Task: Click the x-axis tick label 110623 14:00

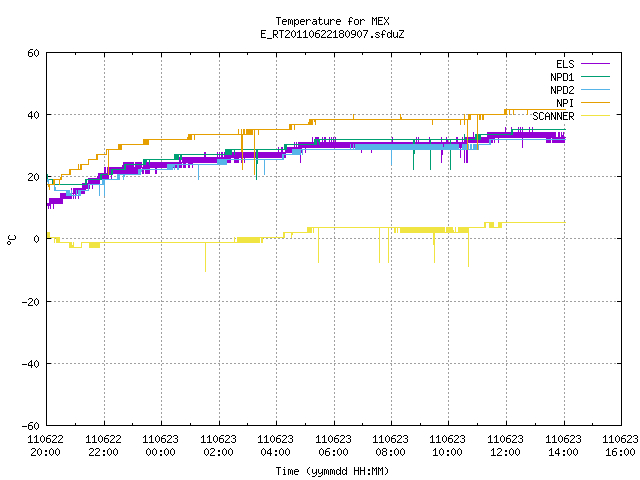Action: tap(564, 446)
